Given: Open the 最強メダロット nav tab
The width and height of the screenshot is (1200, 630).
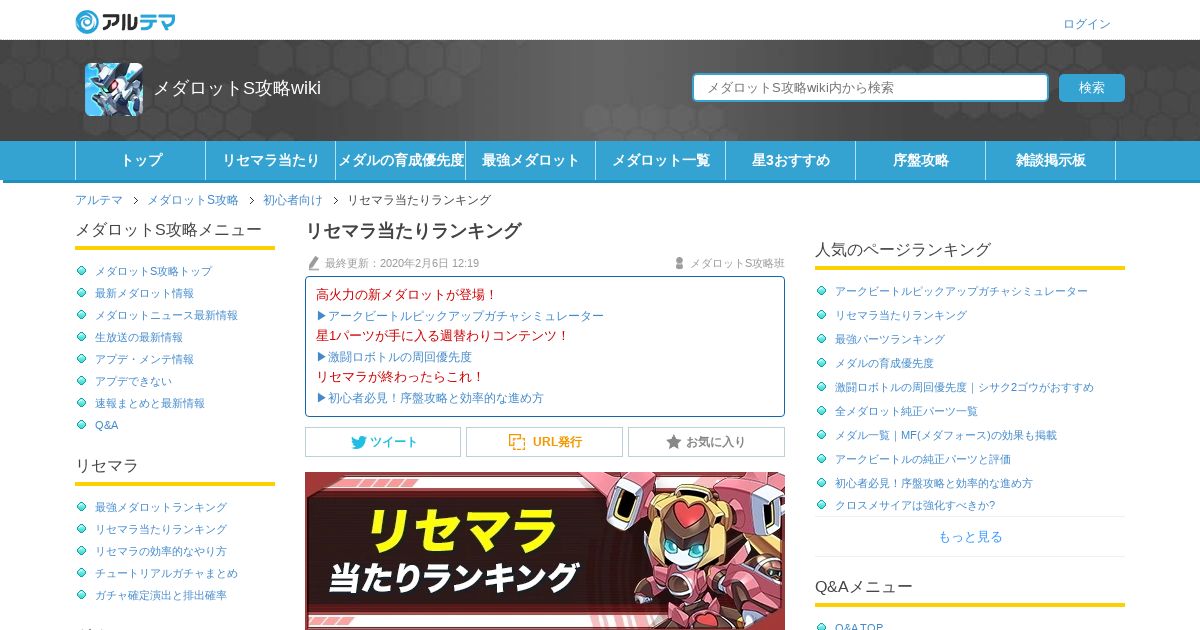Looking at the screenshot, I should click(531, 160).
